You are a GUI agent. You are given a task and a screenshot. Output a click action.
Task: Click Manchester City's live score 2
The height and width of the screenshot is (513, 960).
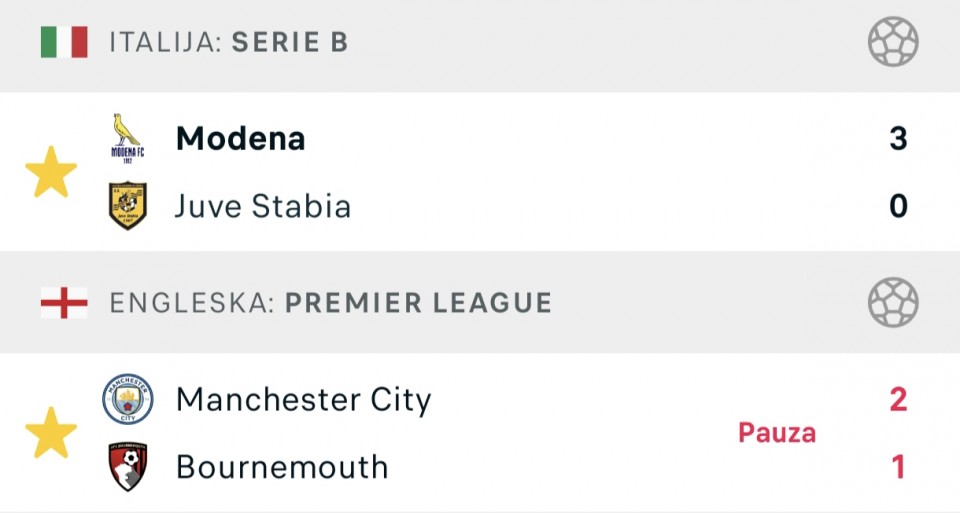898,400
